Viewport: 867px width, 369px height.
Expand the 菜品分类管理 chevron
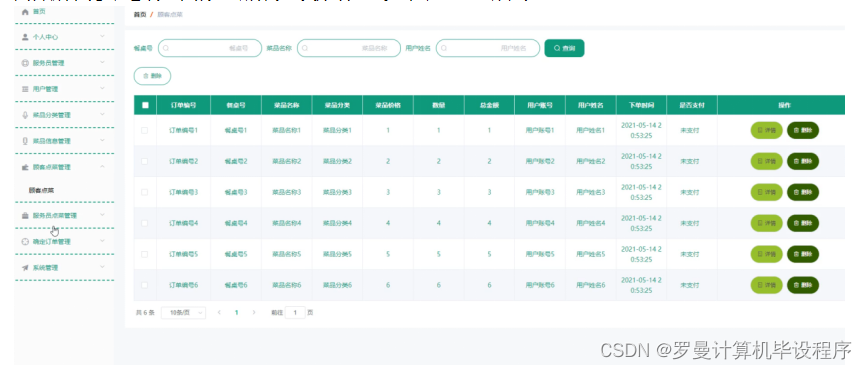[102, 115]
